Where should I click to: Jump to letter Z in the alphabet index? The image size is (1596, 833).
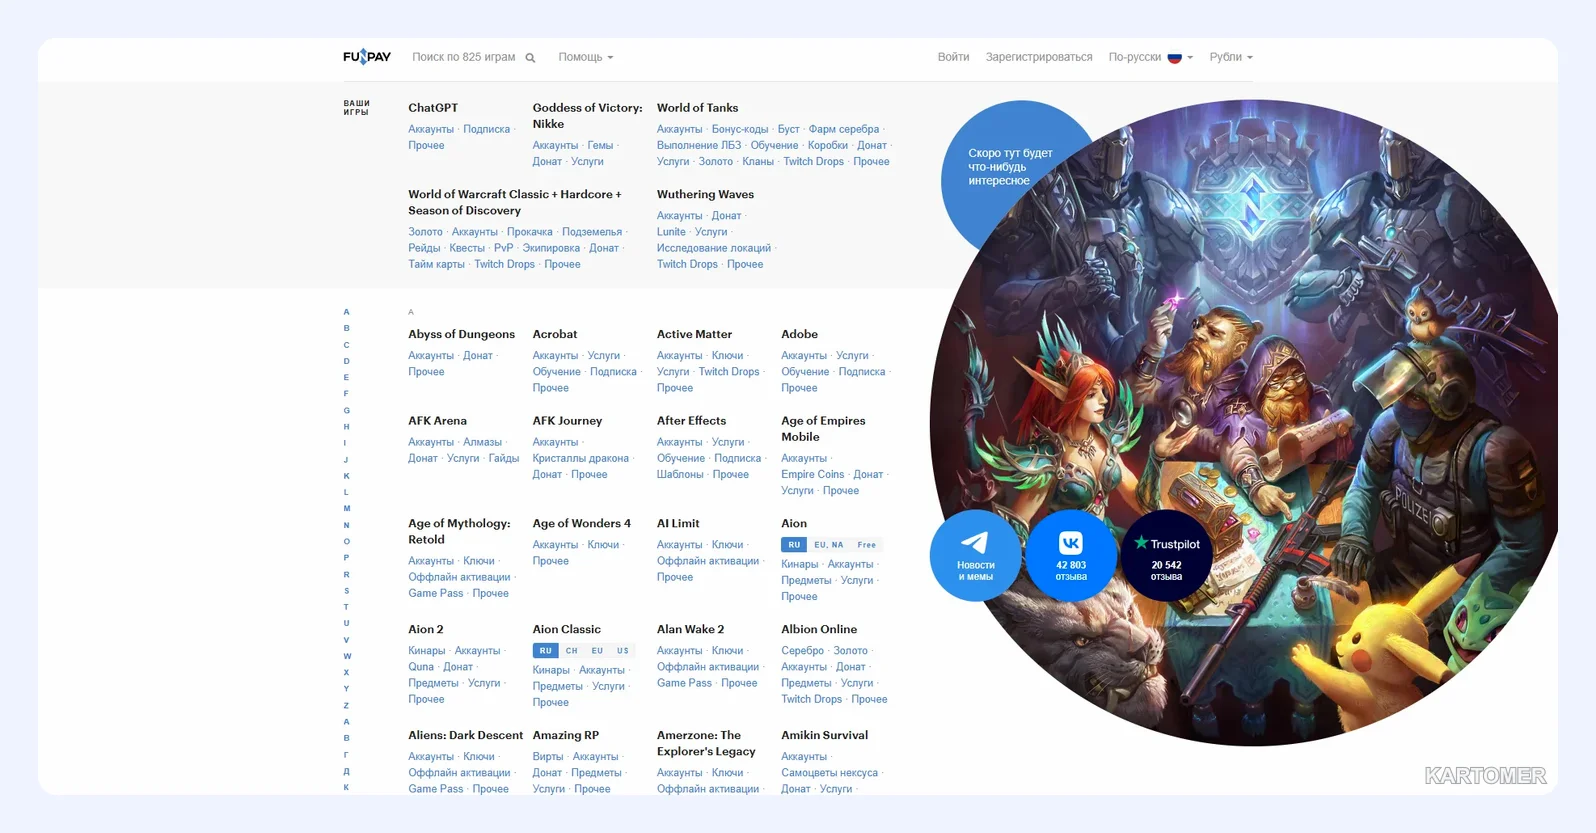tap(347, 706)
